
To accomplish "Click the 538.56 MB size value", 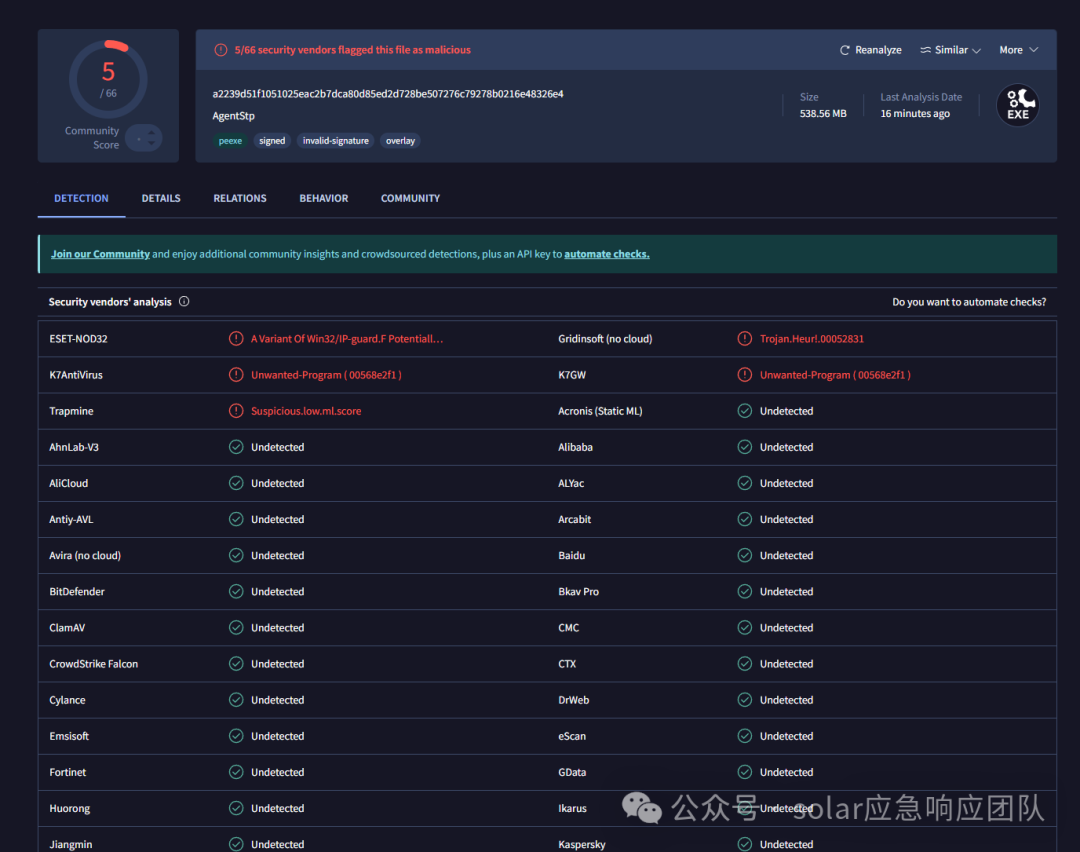I will coord(823,114).
